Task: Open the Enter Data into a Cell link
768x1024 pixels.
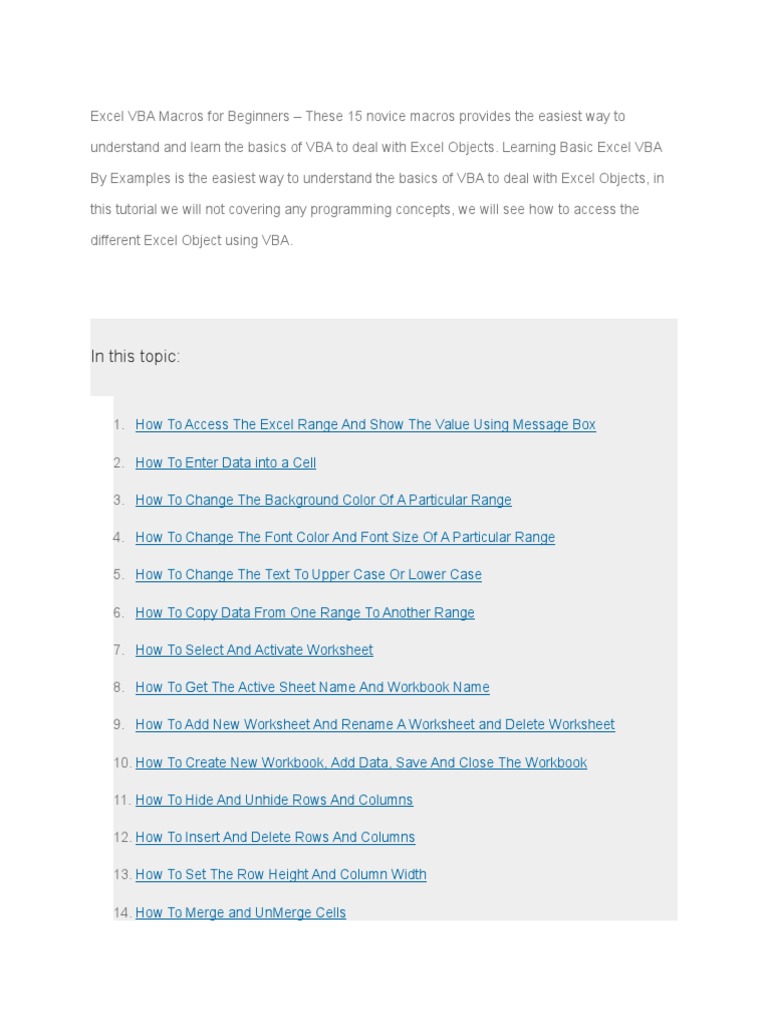Action: coord(225,463)
